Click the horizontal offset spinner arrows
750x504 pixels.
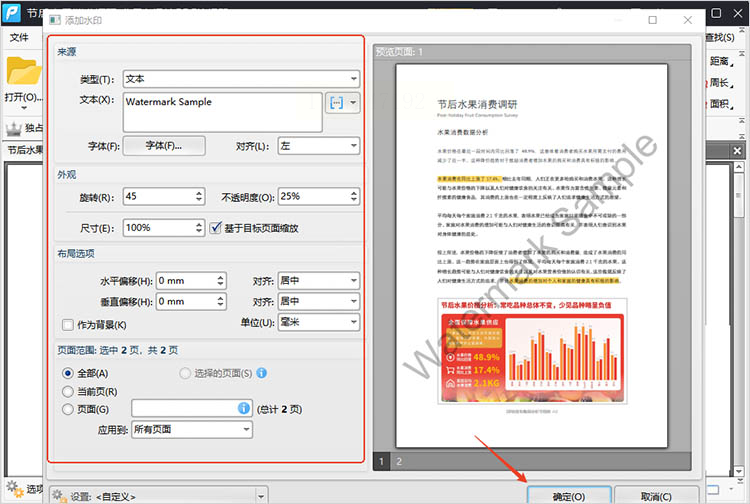click(220, 281)
